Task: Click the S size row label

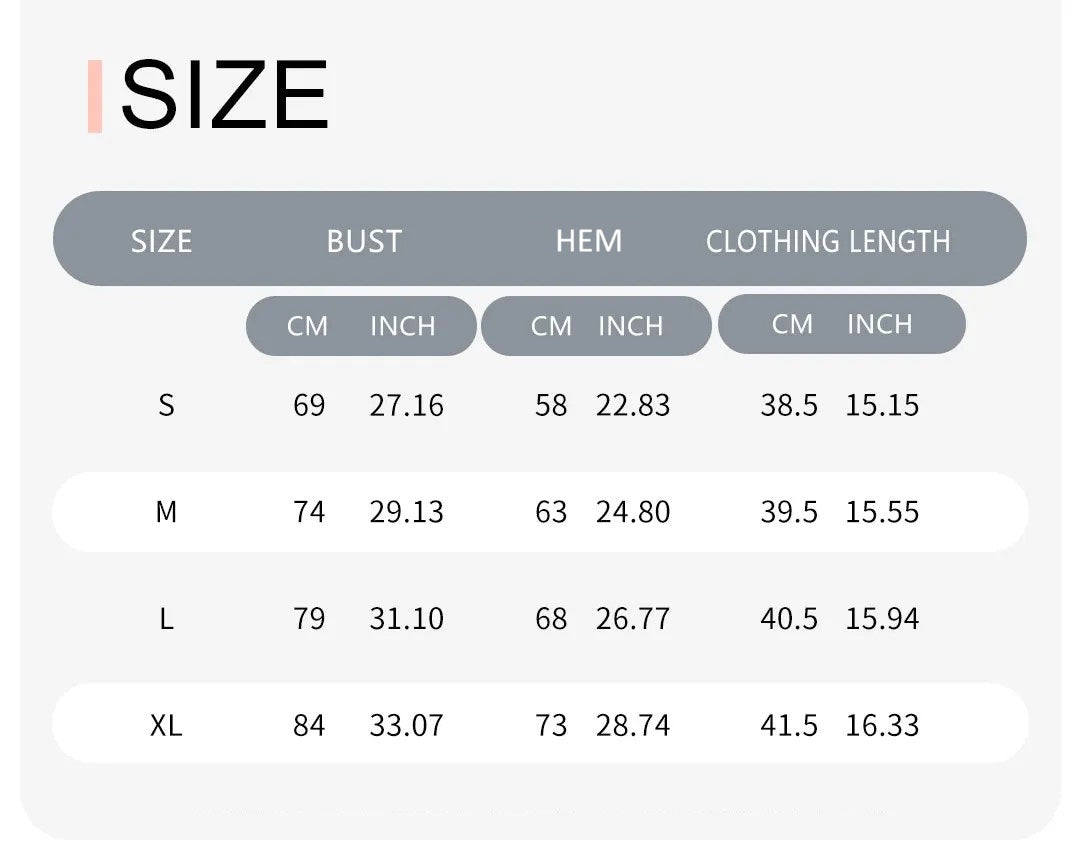Action: click(166, 405)
